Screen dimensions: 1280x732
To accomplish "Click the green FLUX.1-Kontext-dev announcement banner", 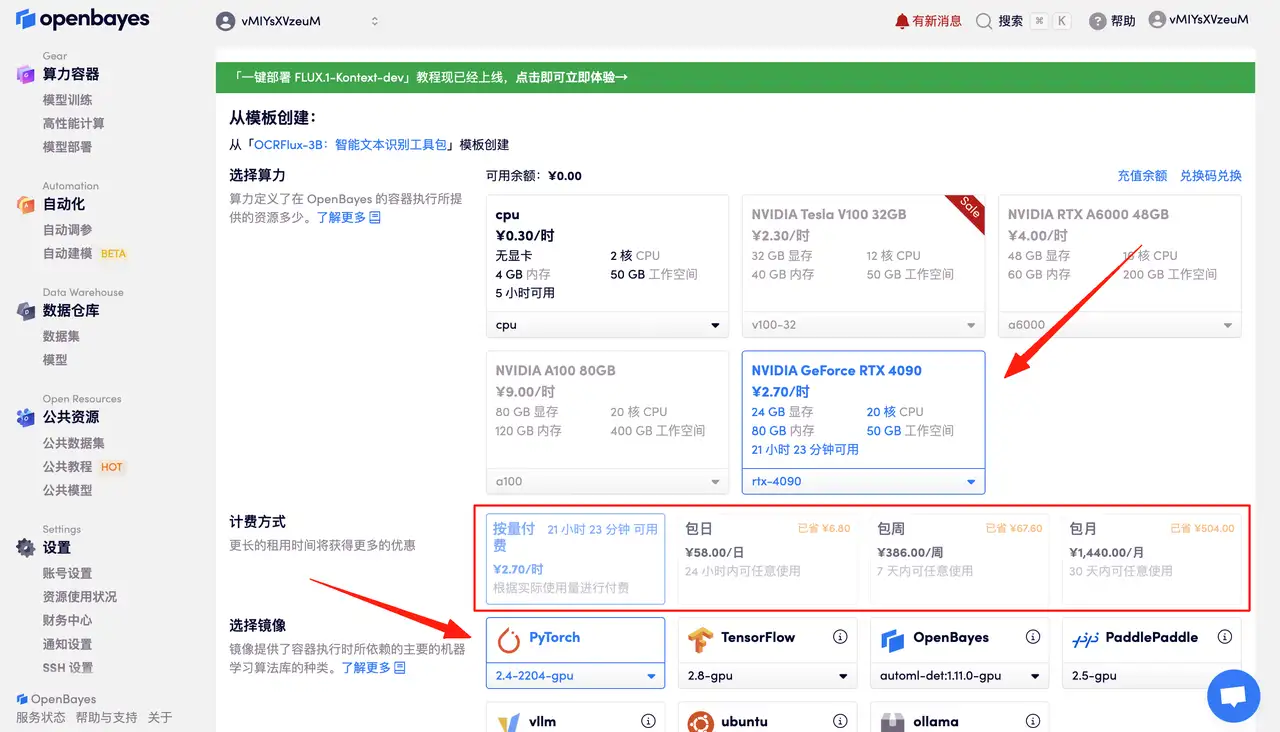I will point(735,77).
